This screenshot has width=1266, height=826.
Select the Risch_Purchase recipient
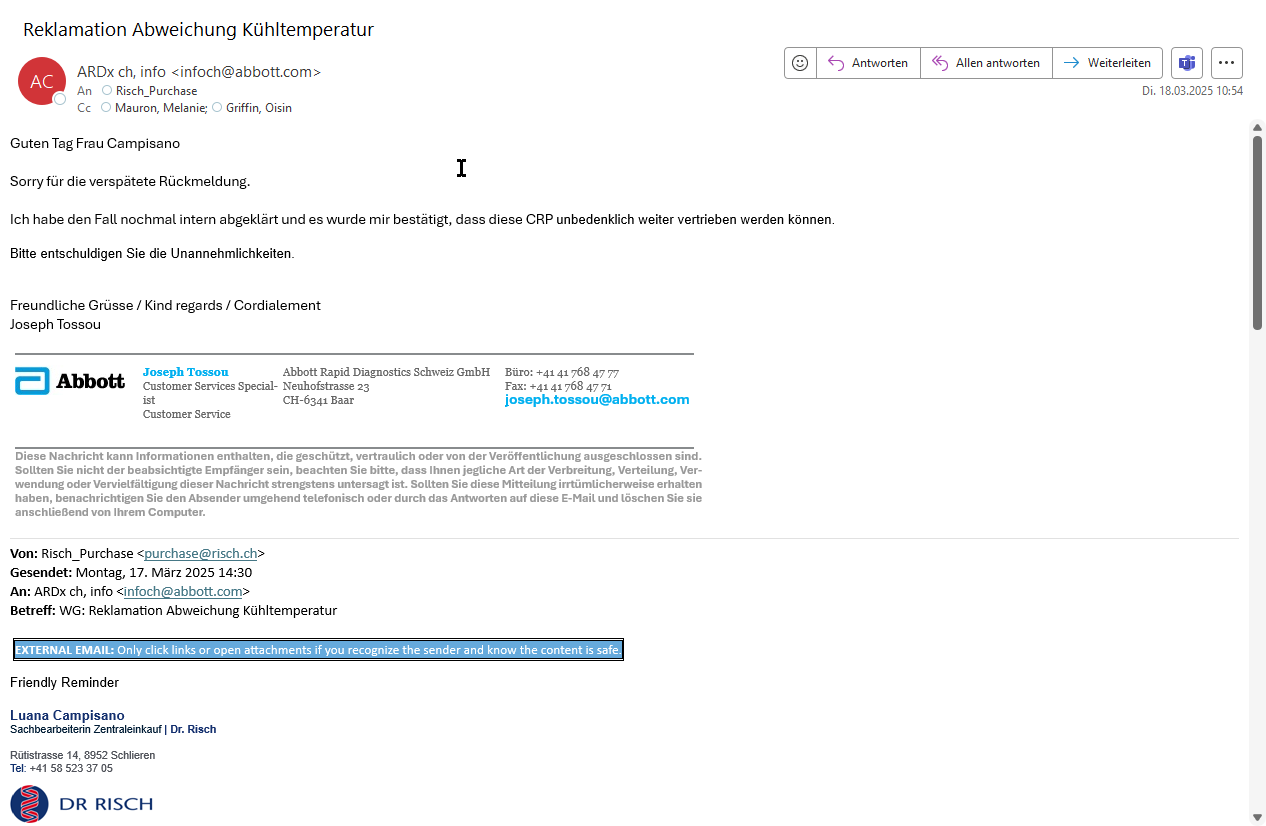point(156,91)
